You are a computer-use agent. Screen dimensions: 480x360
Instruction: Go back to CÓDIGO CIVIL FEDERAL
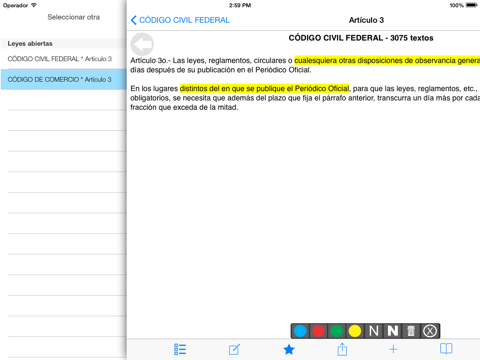click(180, 20)
